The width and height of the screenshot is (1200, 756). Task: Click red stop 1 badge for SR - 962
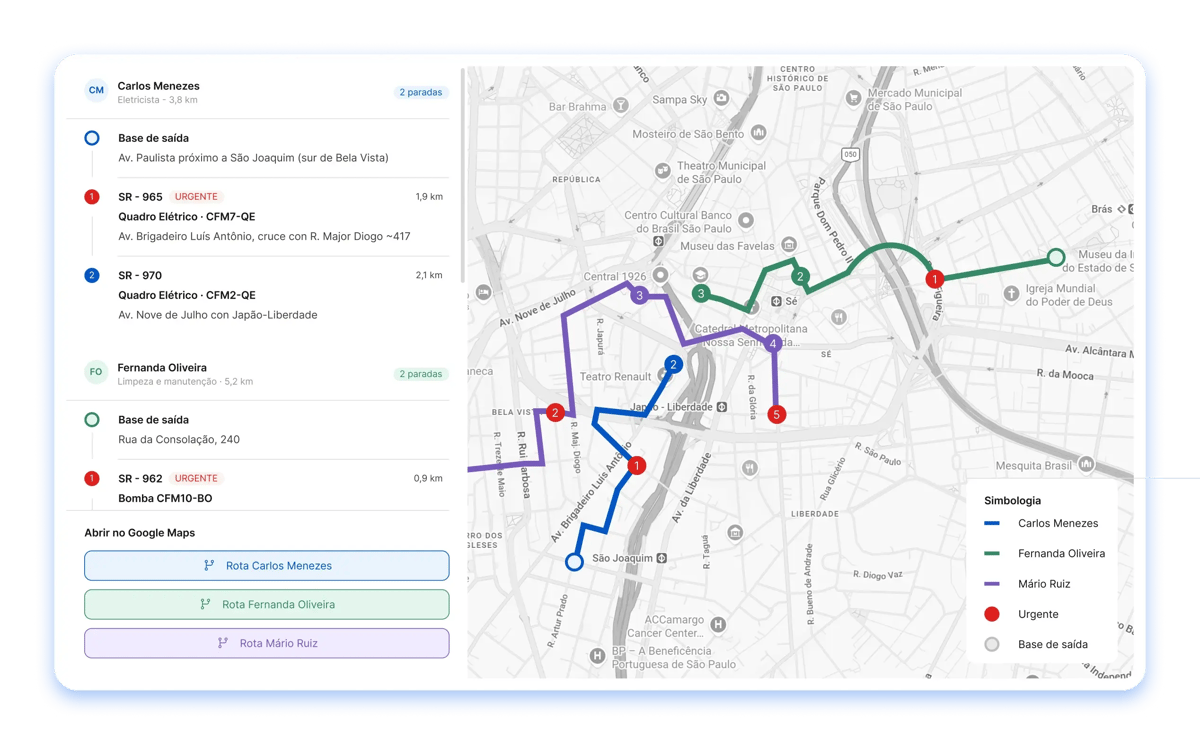92,478
